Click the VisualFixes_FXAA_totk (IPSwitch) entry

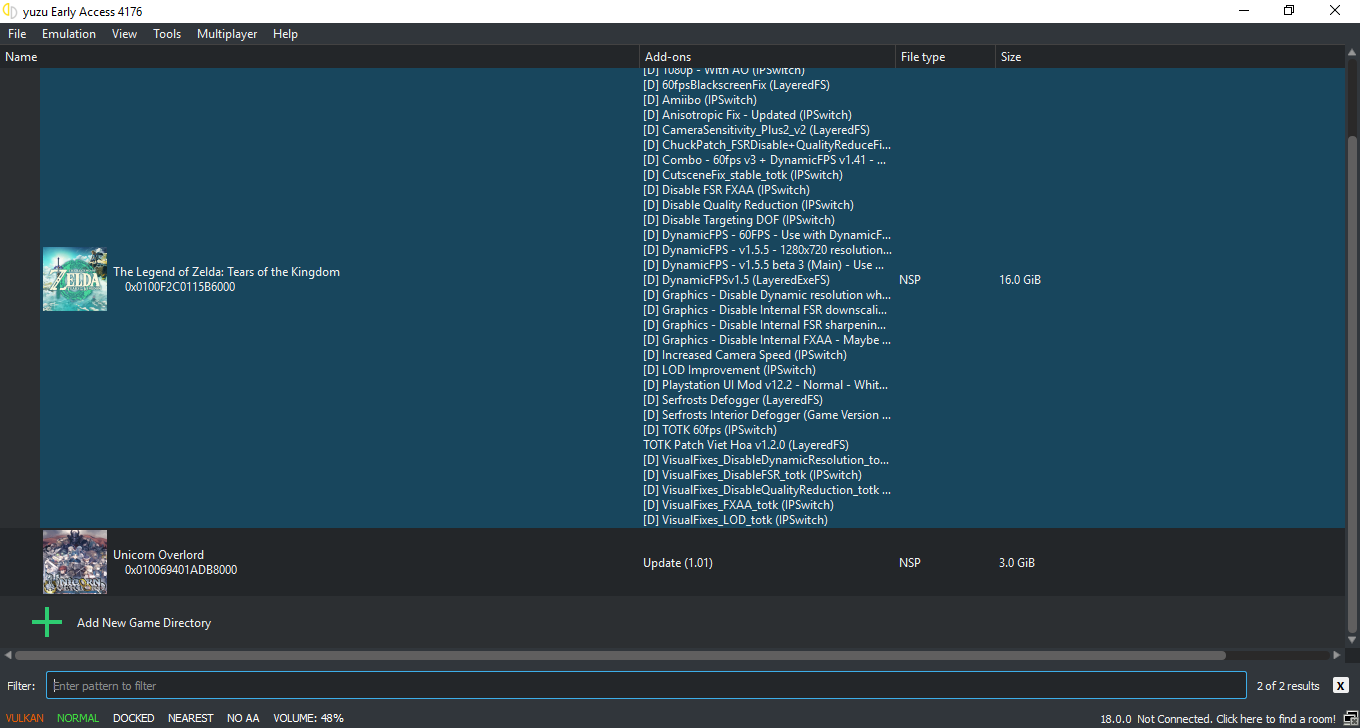pyautogui.click(x=738, y=505)
